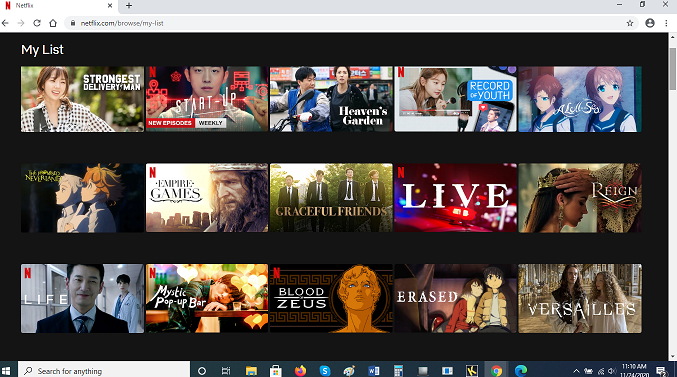Screen dimensions: 677x377
Task: Close the Netflix tab
Action: (110, 6)
